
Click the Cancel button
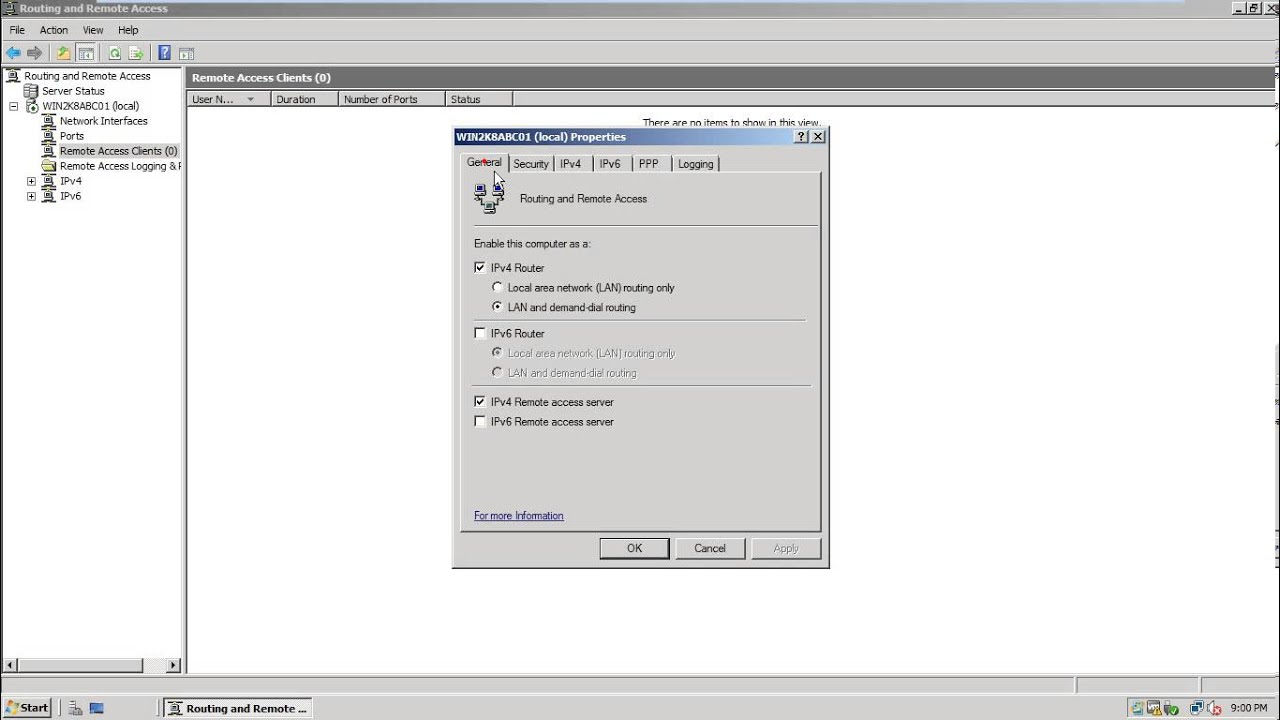pyautogui.click(x=710, y=548)
